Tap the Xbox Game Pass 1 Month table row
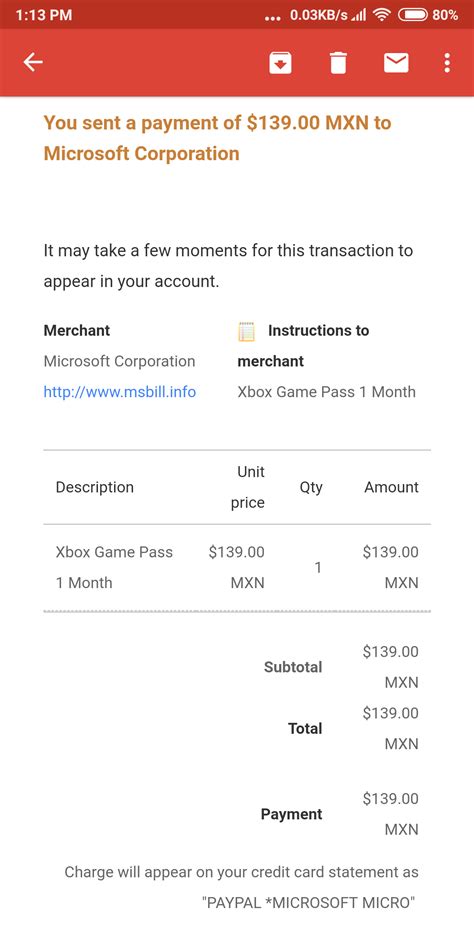The height and width of the screenshot is (948, 474). (x=237, y=567)
